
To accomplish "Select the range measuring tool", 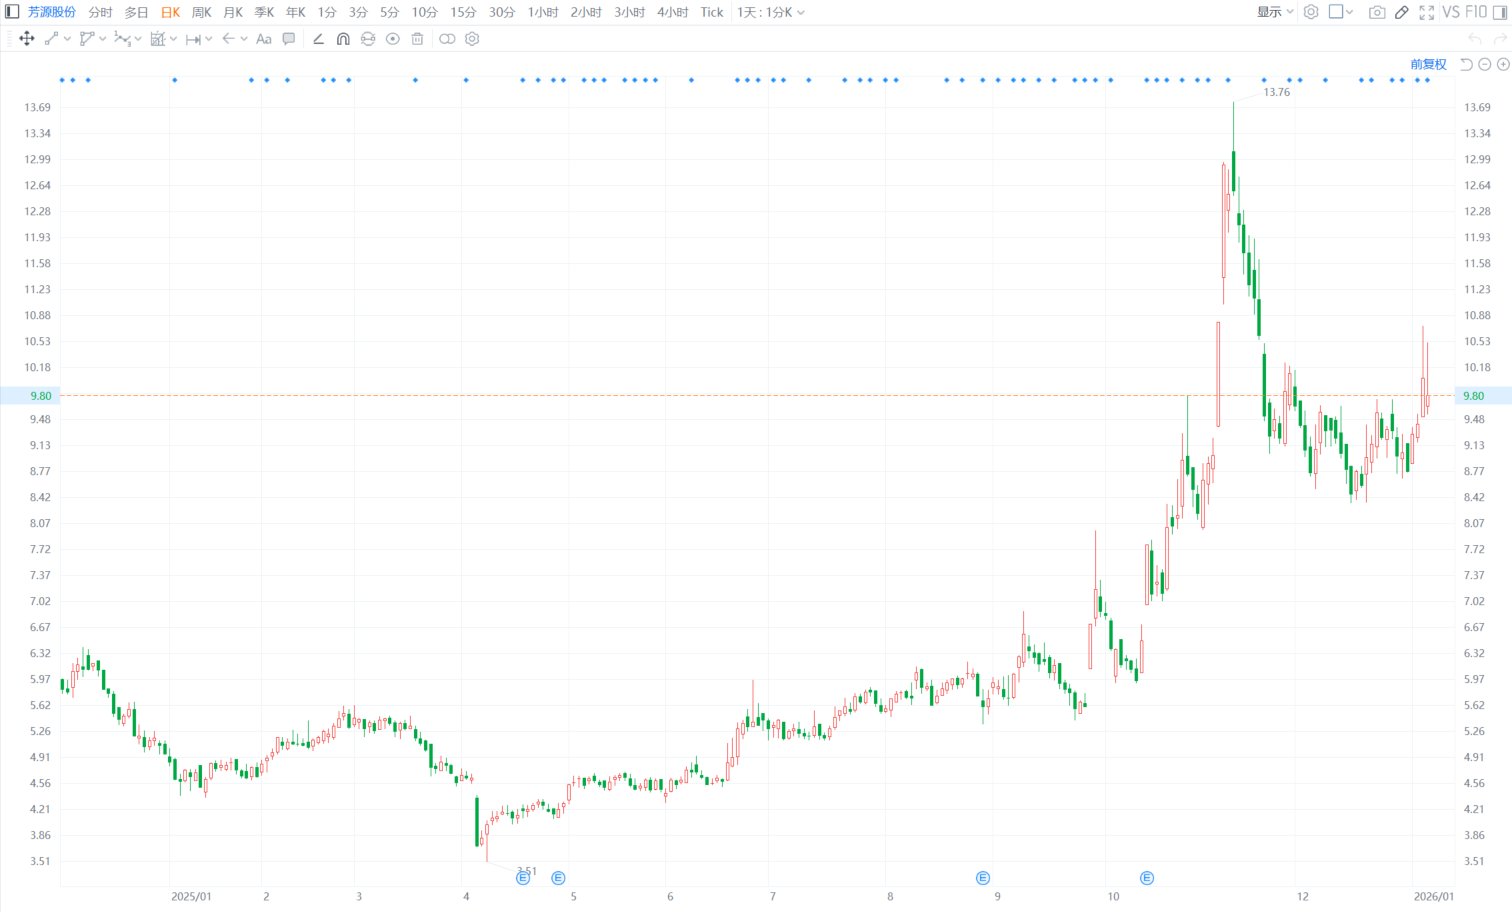I will [x=193, y=39].
